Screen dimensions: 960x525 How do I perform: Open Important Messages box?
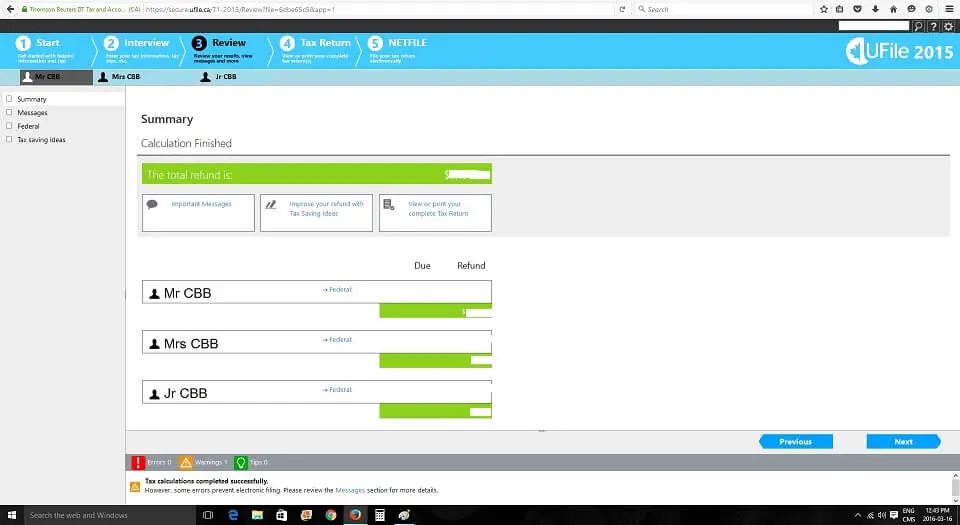[198, 213]
